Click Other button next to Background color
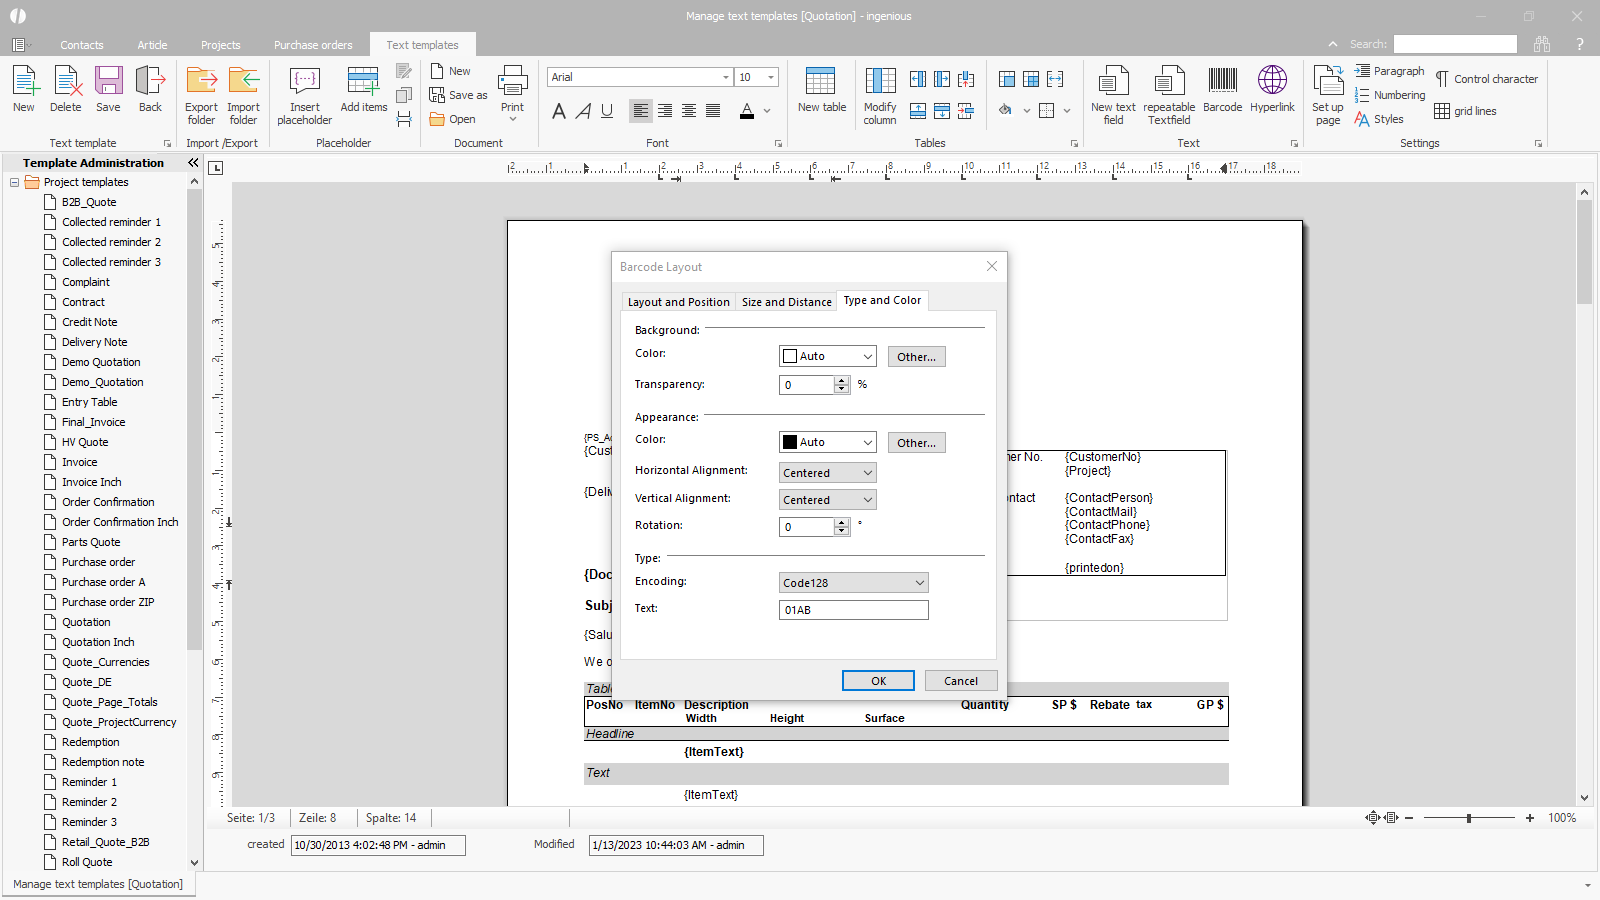 tap(916, 357)
